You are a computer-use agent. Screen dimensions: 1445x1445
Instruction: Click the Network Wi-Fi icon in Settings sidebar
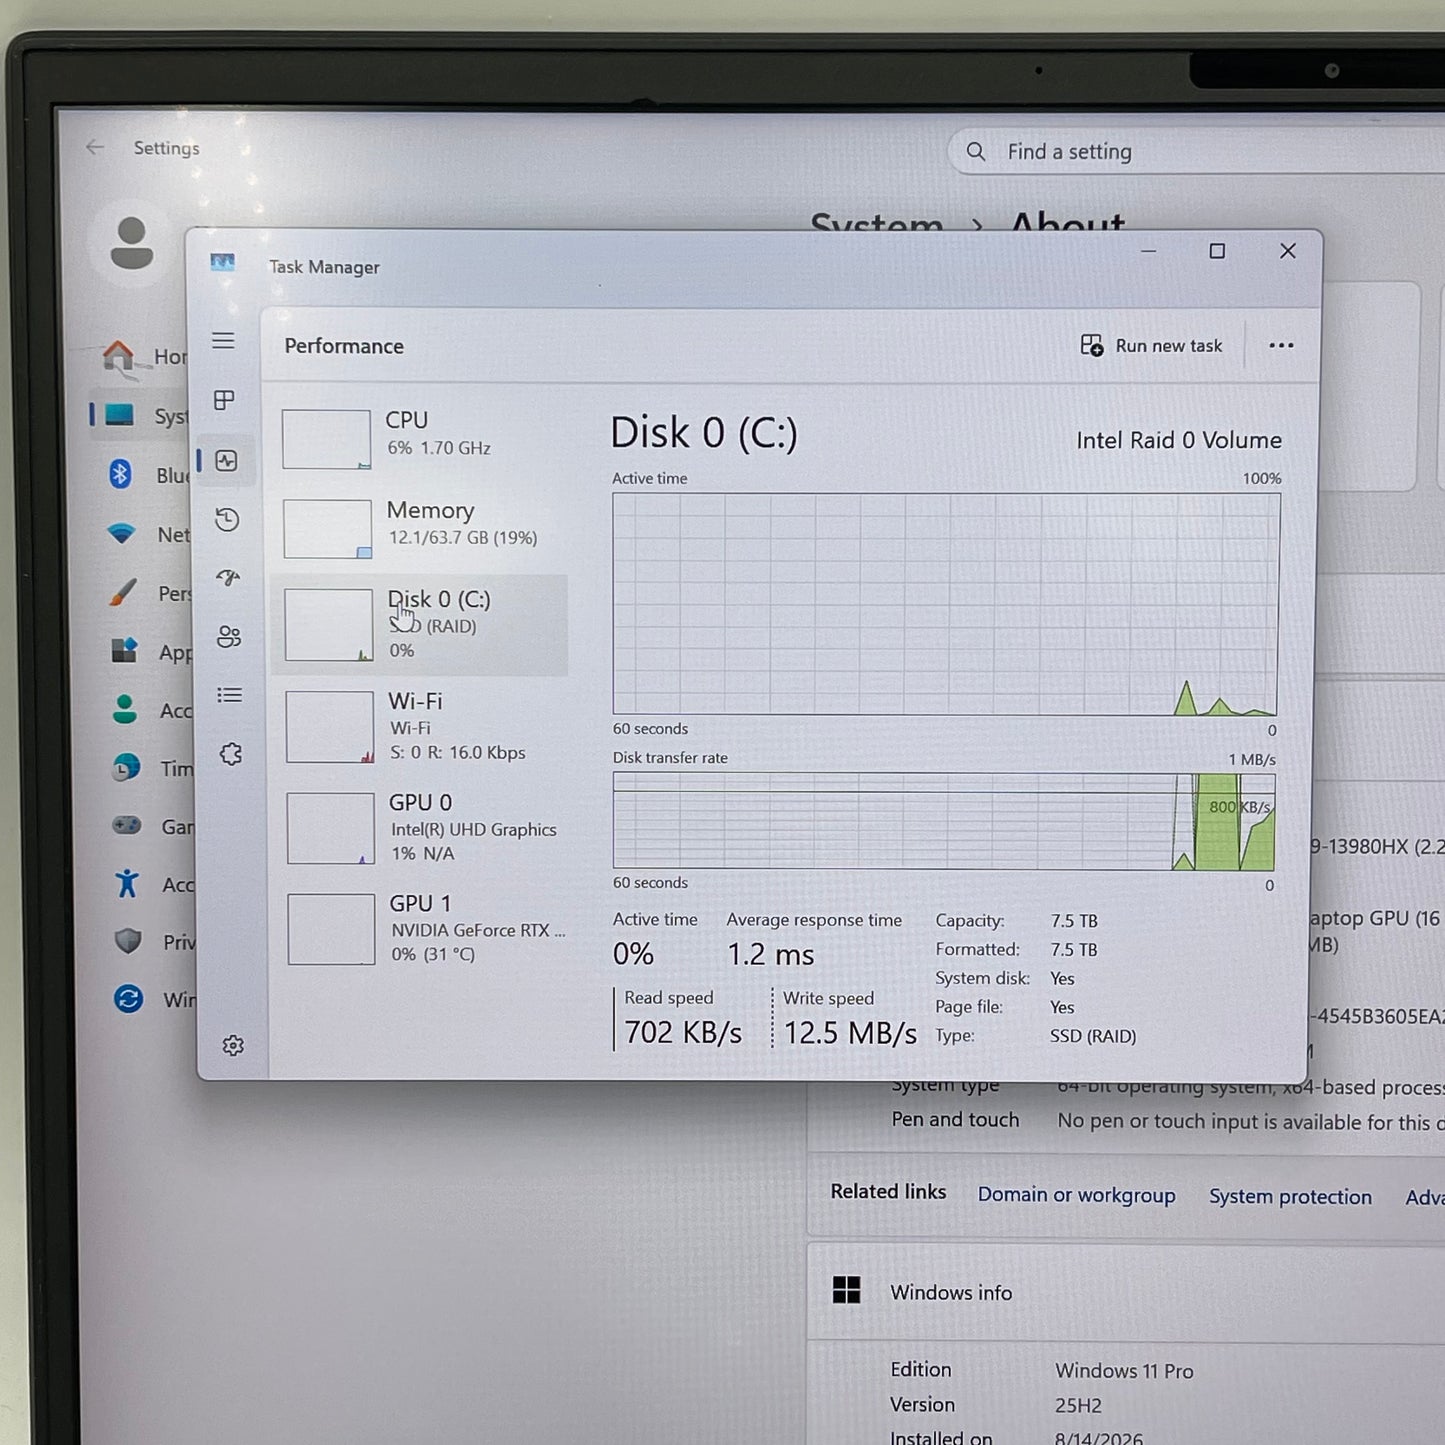(x=121, y=534)
